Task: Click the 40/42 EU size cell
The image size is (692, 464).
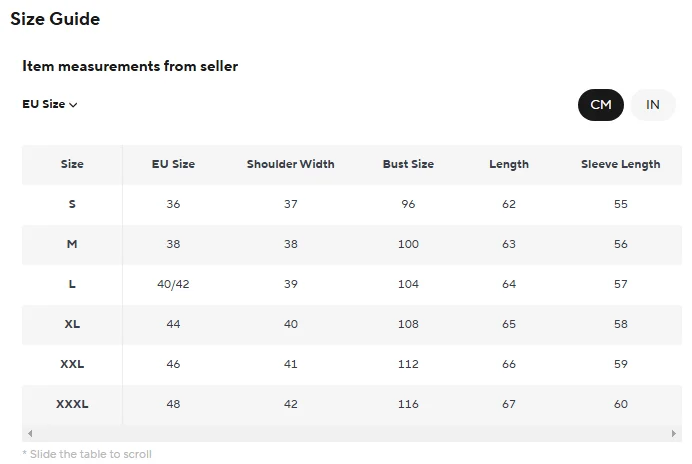Action: [173, 284]
